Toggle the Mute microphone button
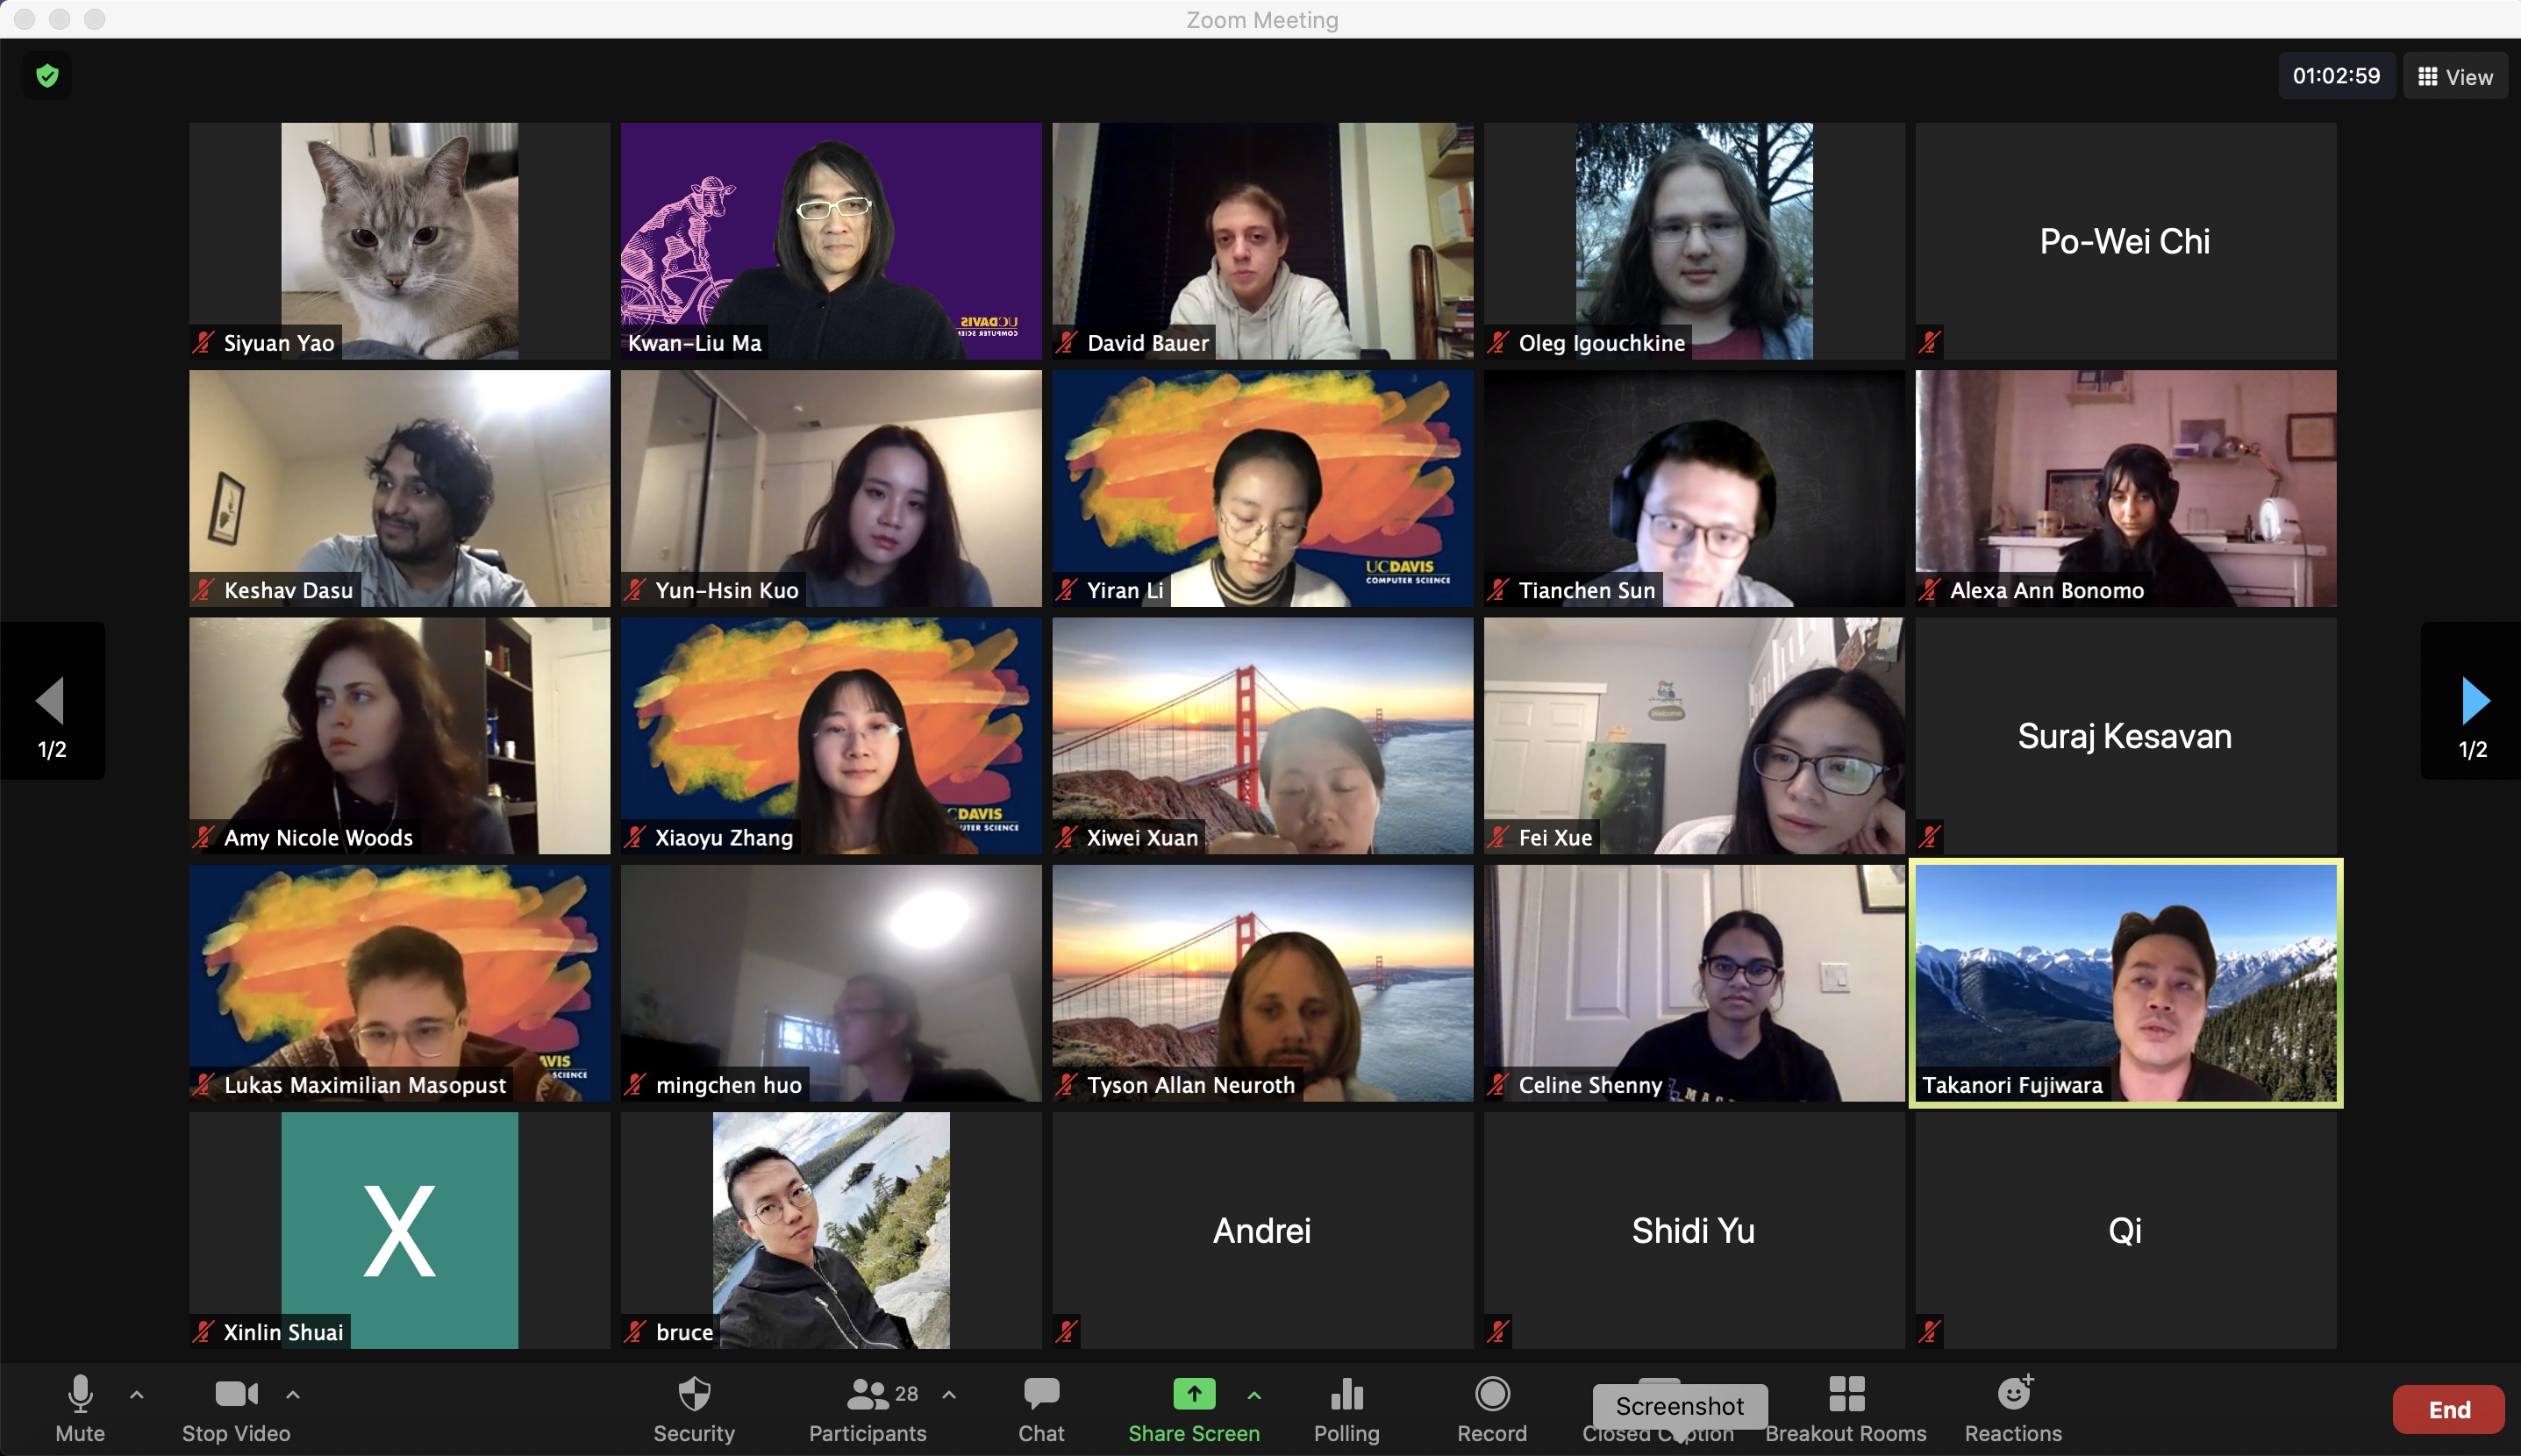This screenshot has height=1456, width=2521. click(80, 1394)
